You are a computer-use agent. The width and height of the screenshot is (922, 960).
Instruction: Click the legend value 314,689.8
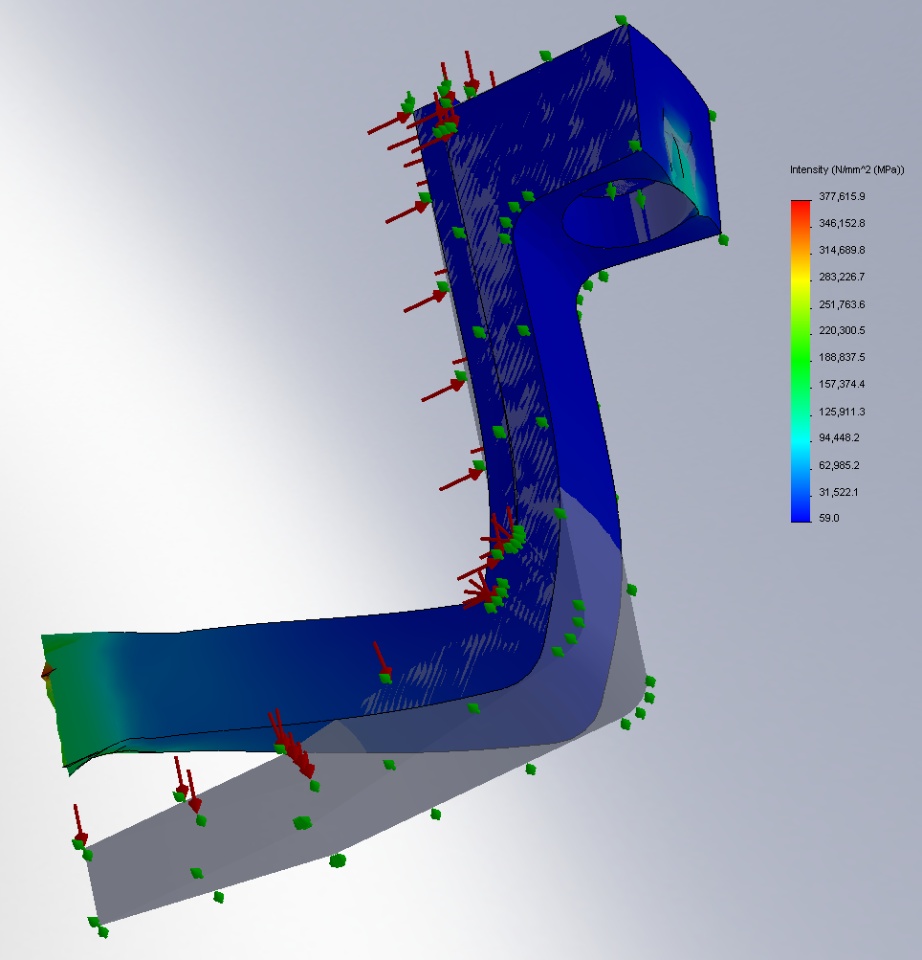pyautogui.click(x=842, y=250)
